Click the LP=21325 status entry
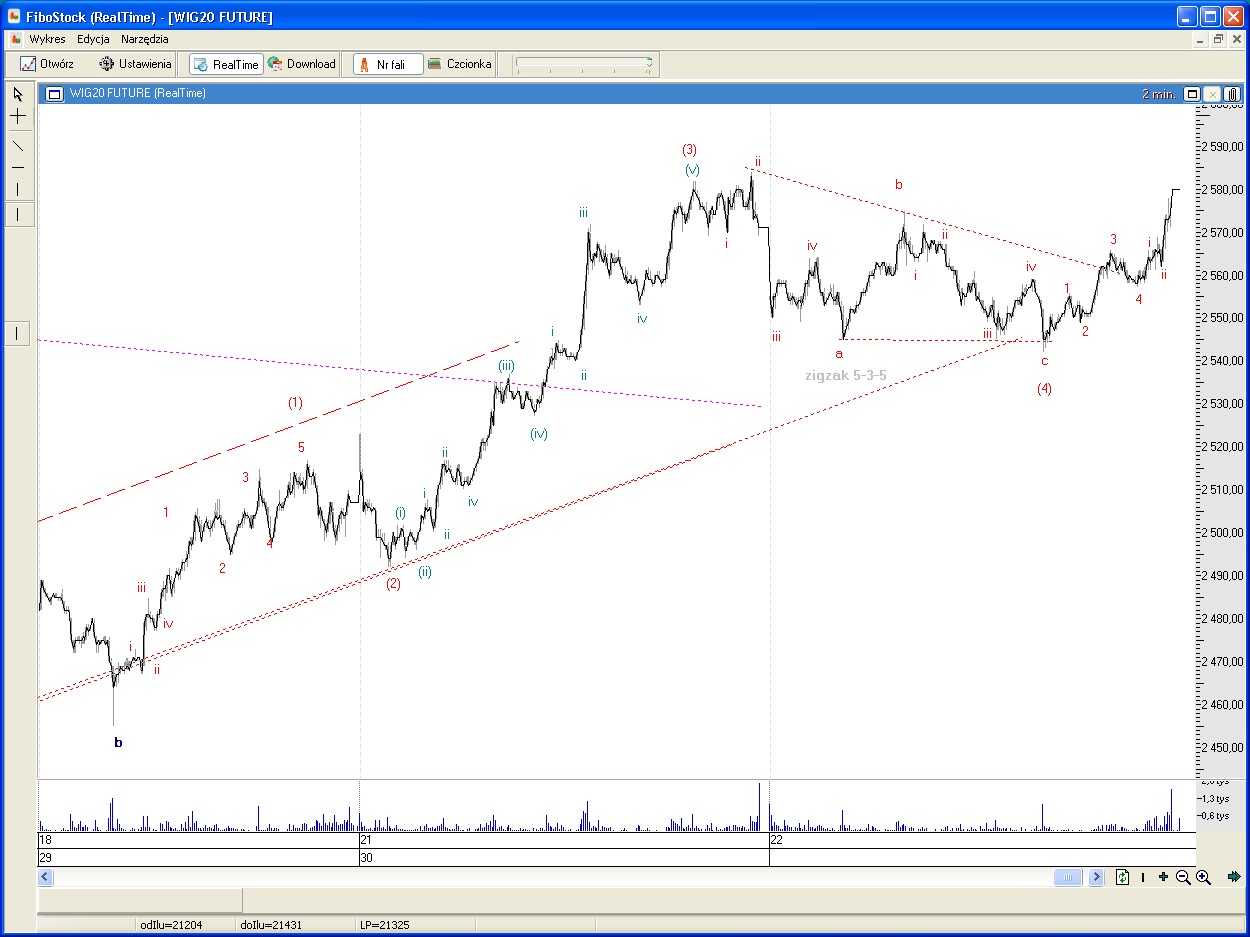 pyautogui.click(x=385, y=925)
